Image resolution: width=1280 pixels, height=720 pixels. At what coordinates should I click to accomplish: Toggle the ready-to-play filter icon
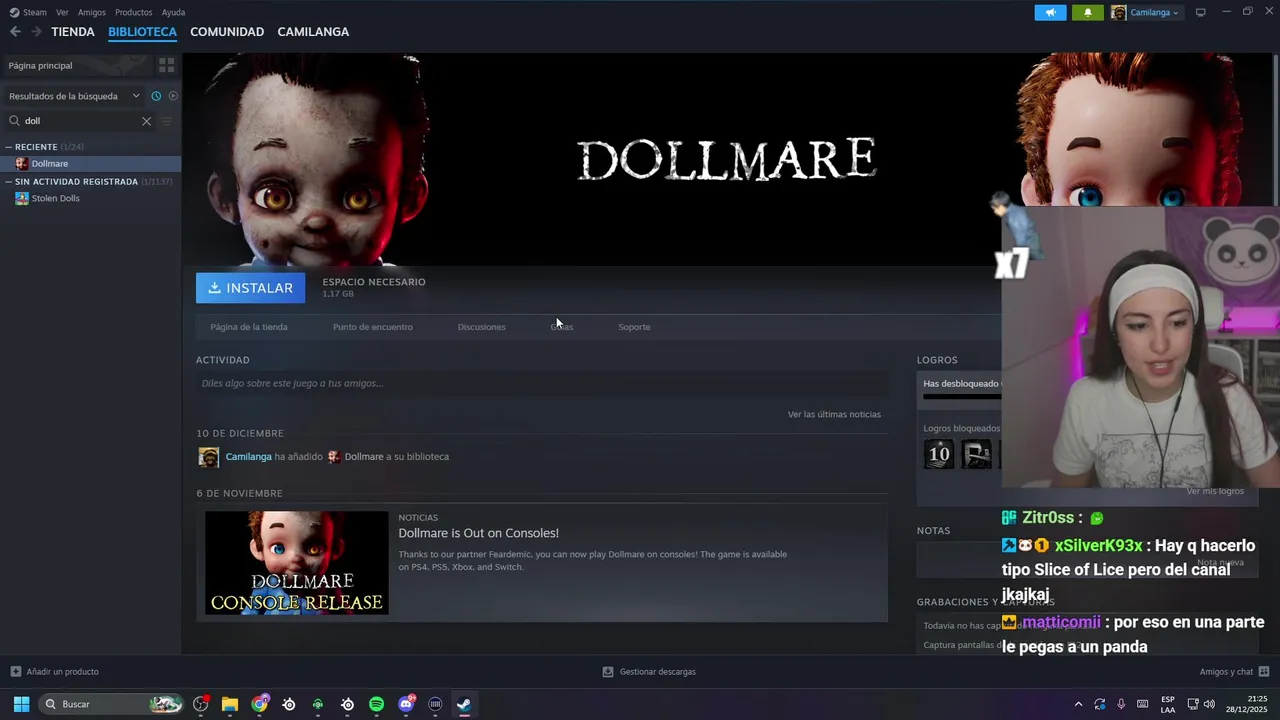point(173,96)
